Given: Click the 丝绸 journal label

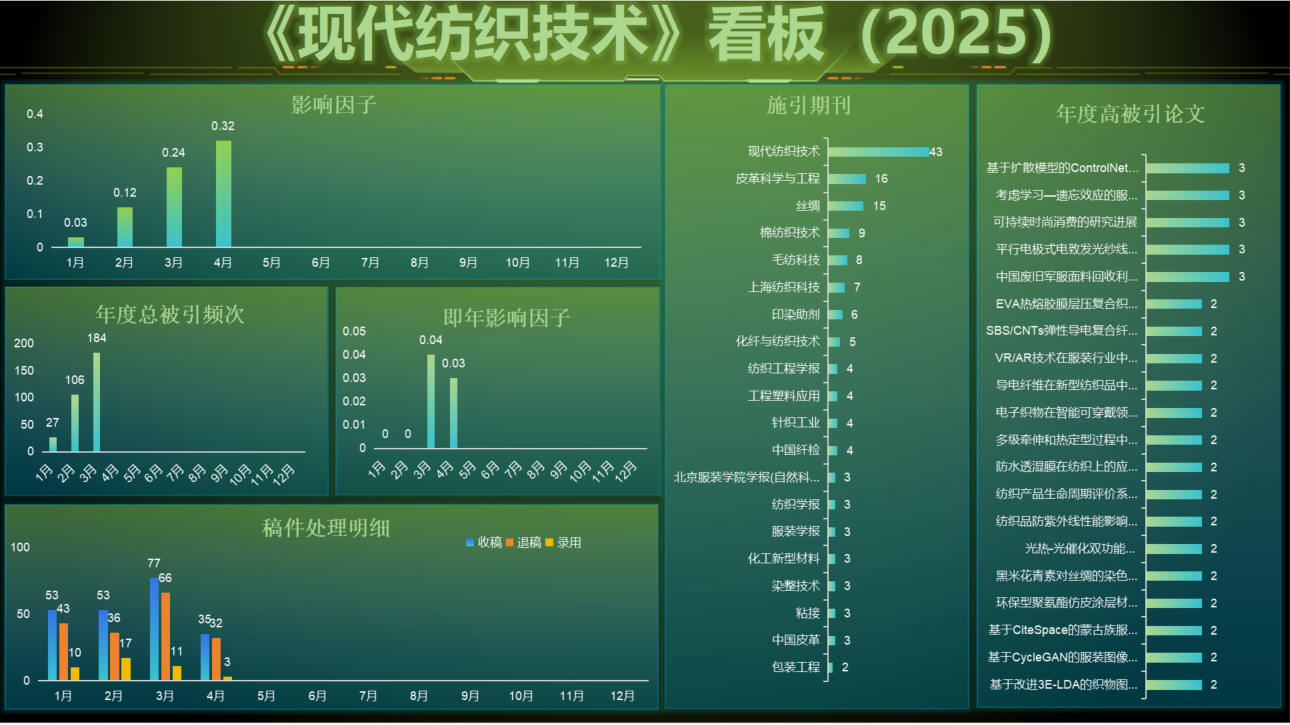Looking at the screenshot, I should (807, 206).
